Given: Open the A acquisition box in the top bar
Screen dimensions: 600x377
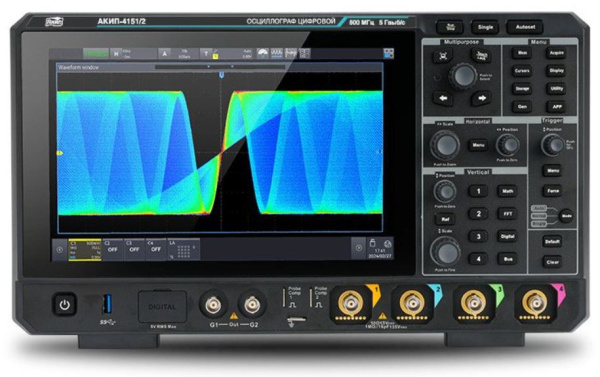Looking at the screenshot, I should [179, 54].
